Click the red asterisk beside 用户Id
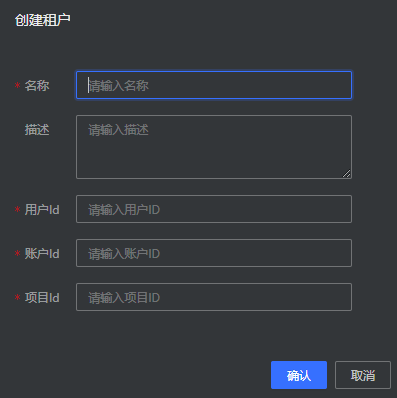397x398 pixels. pos(17,210)
